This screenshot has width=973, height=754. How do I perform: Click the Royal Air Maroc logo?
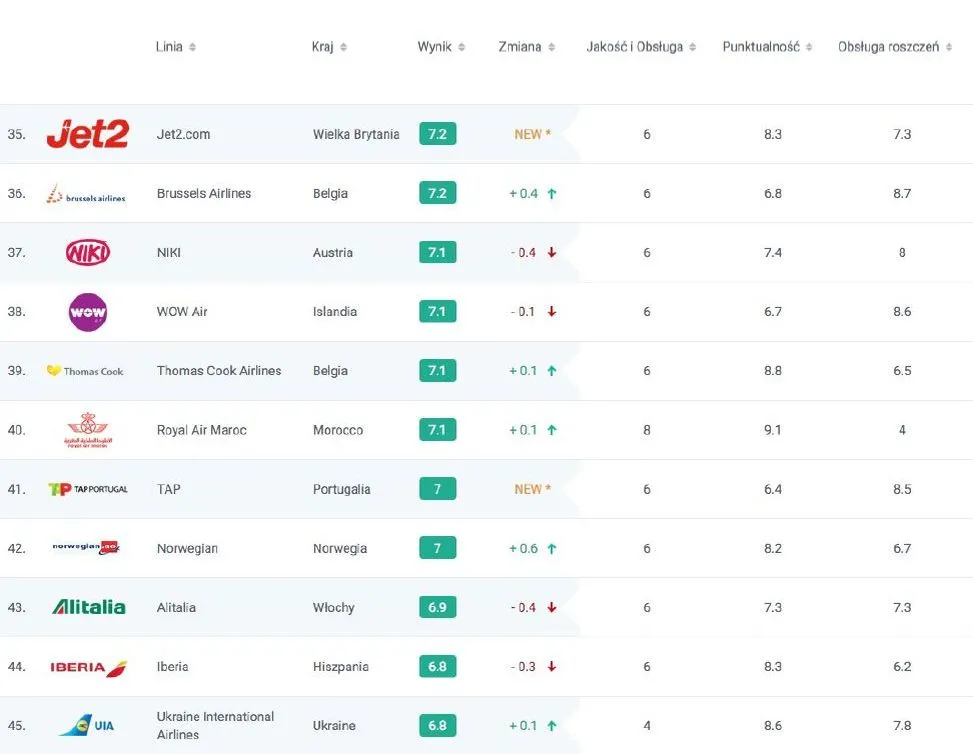(x=87, y=429)
